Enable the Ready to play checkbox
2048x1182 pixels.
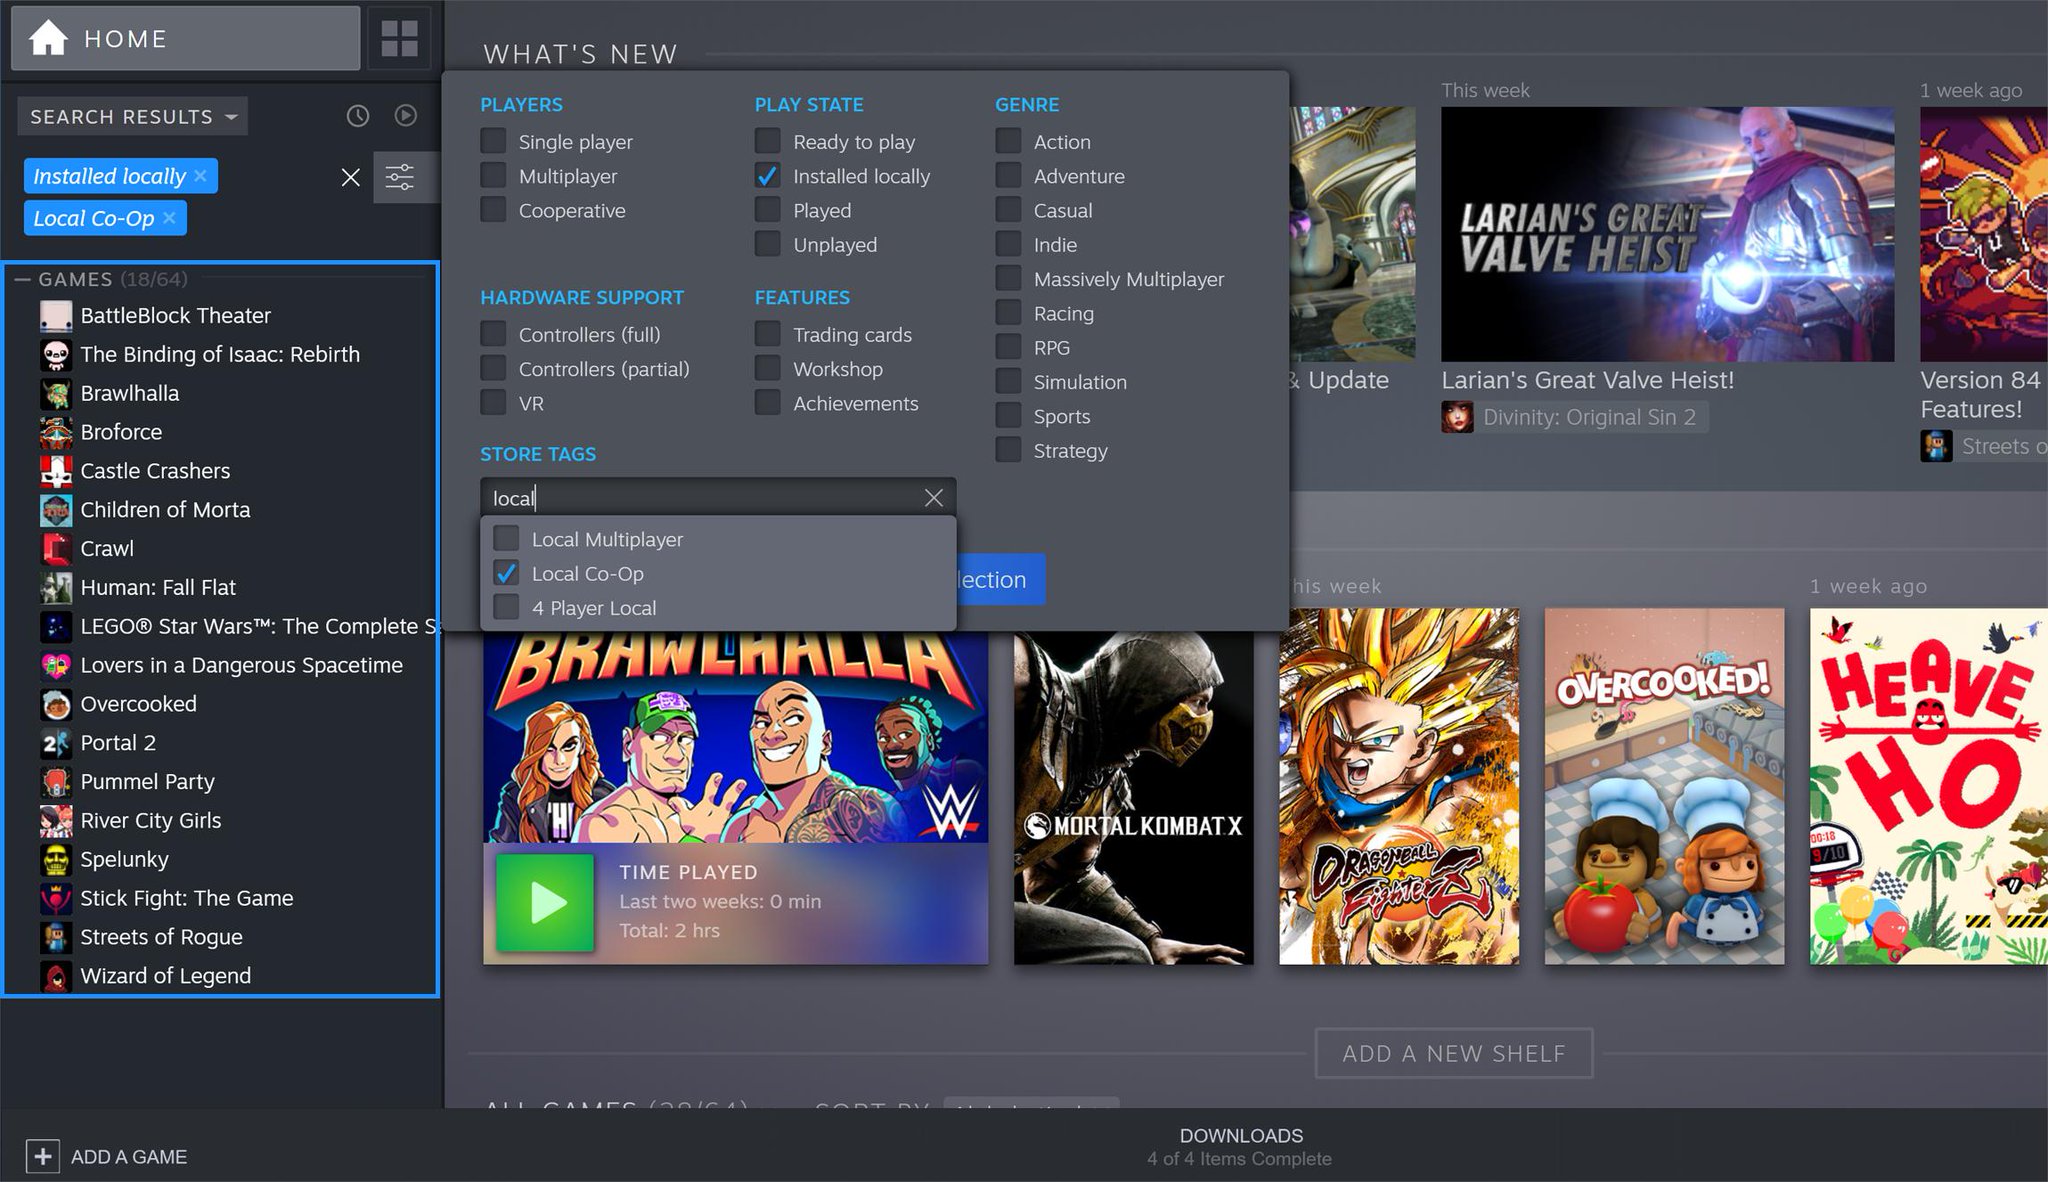click(x=767, y=141)
